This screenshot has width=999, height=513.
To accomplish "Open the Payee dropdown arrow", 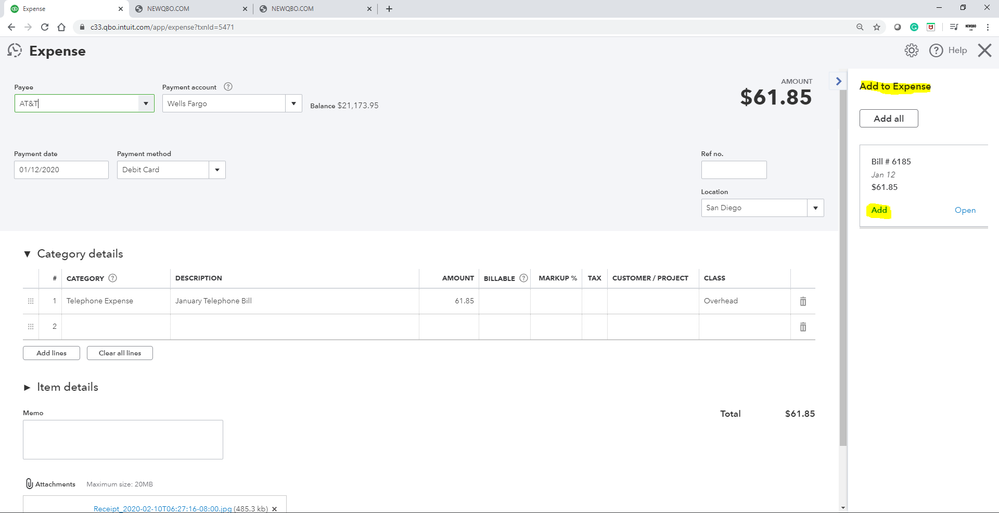I will (146, 103).
